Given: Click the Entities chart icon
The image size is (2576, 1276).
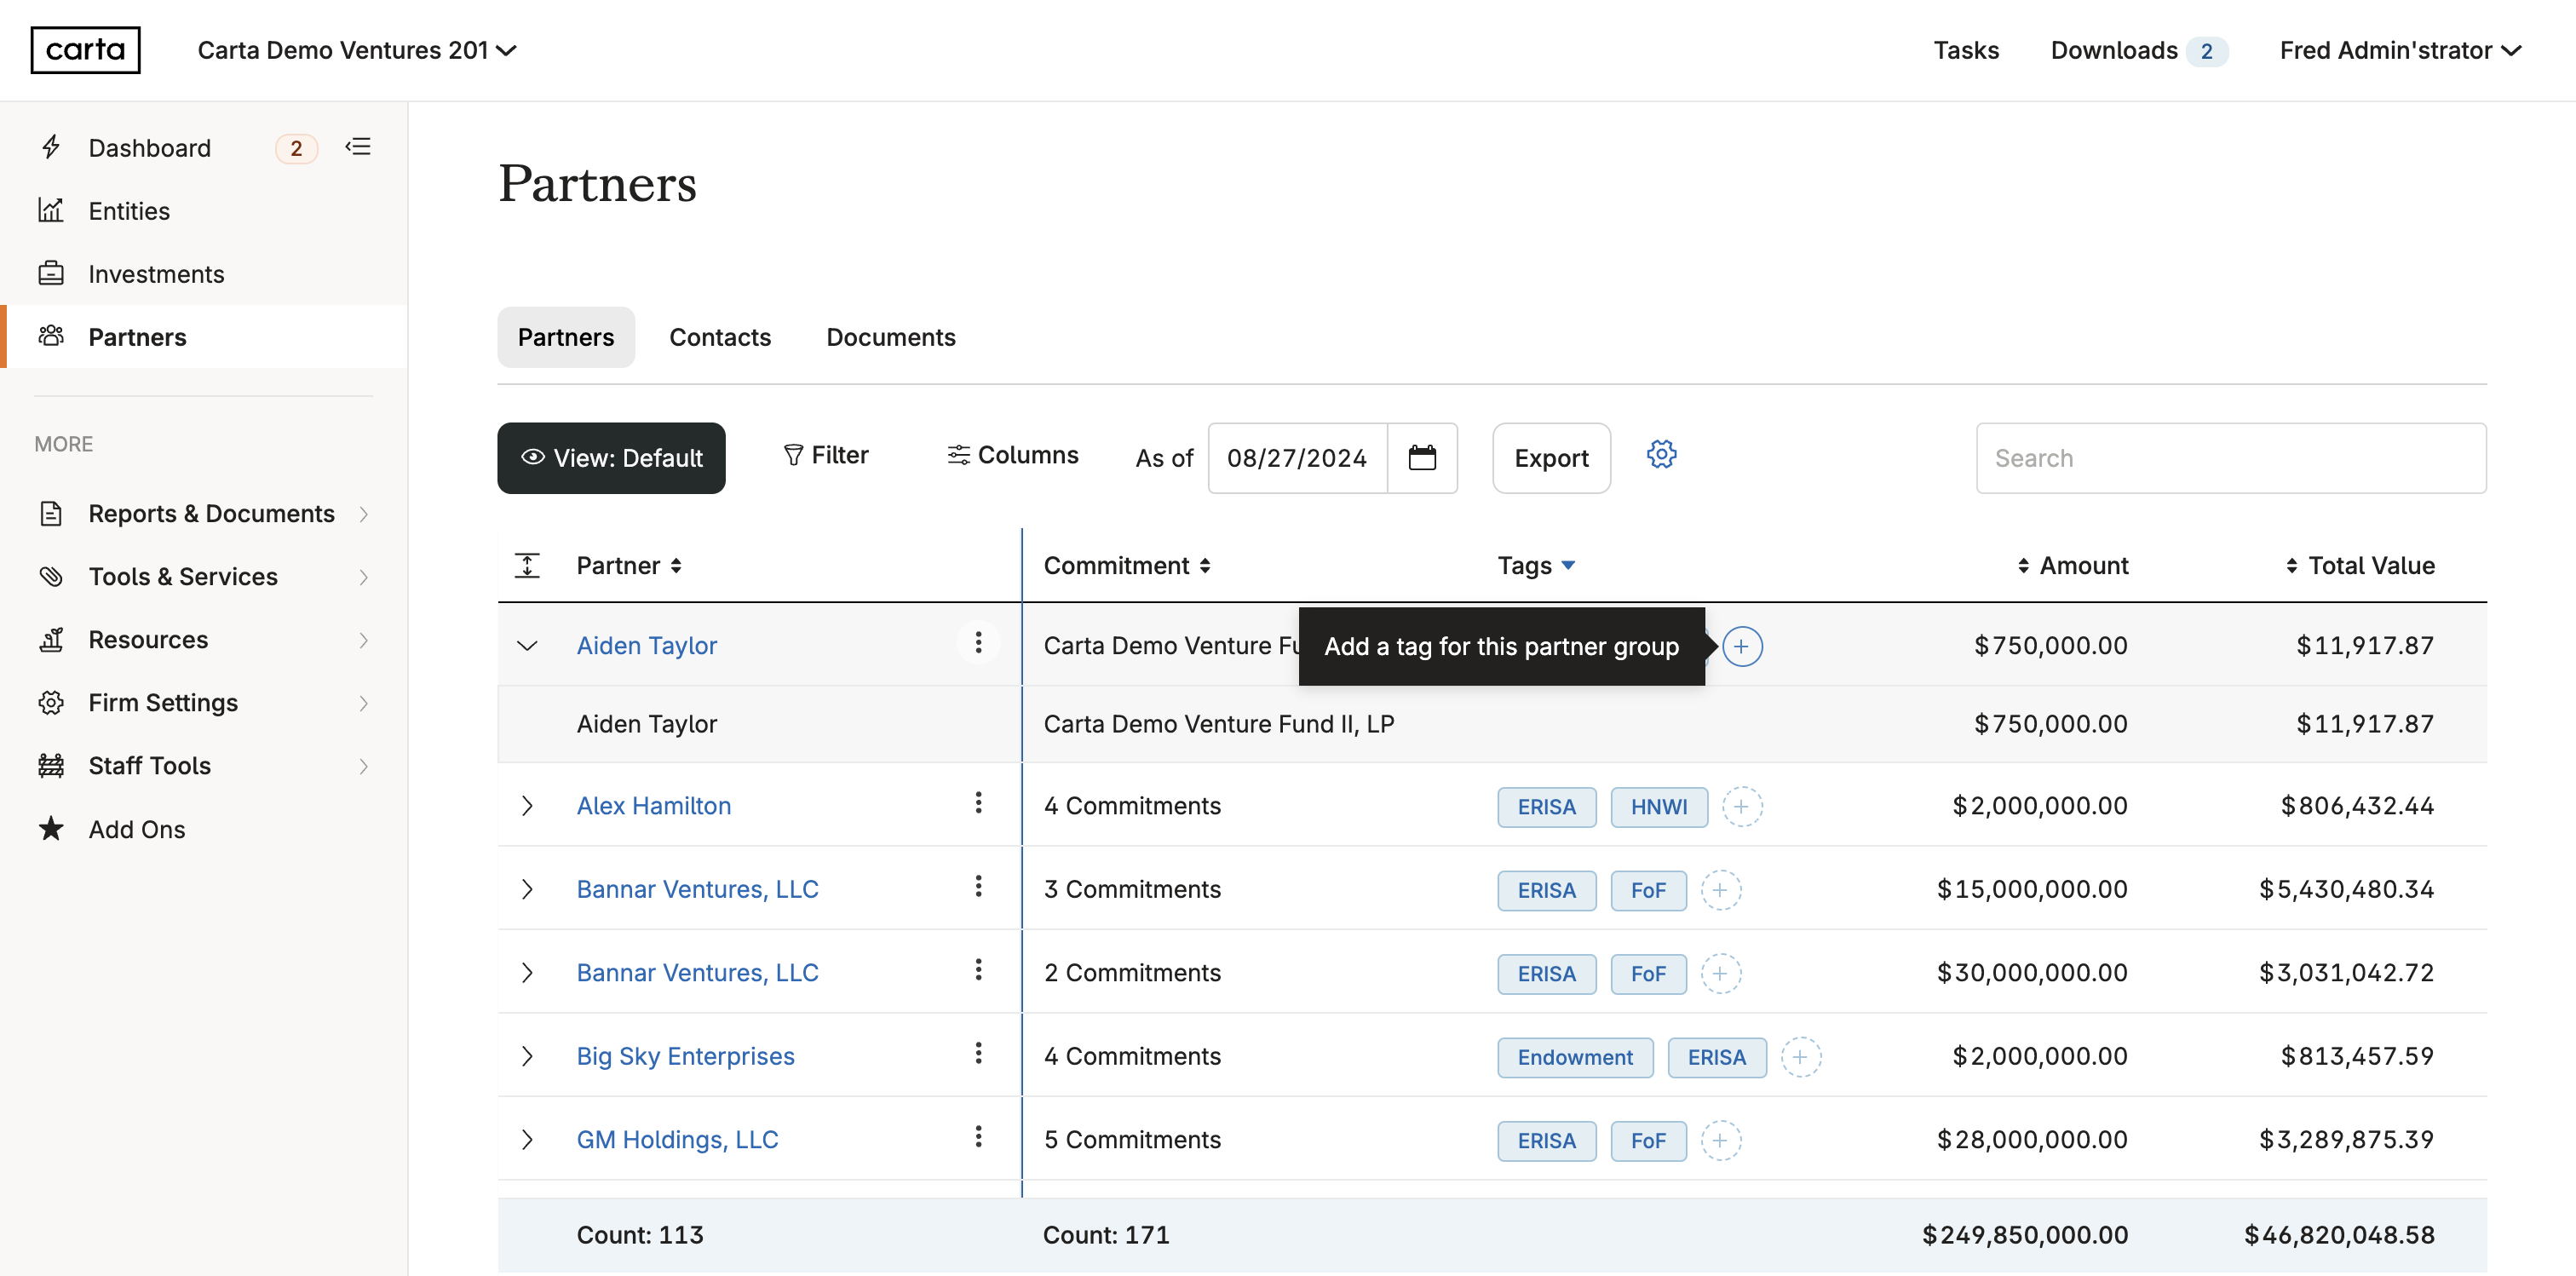Looking at the screenshot, I should tap(51, 210).
